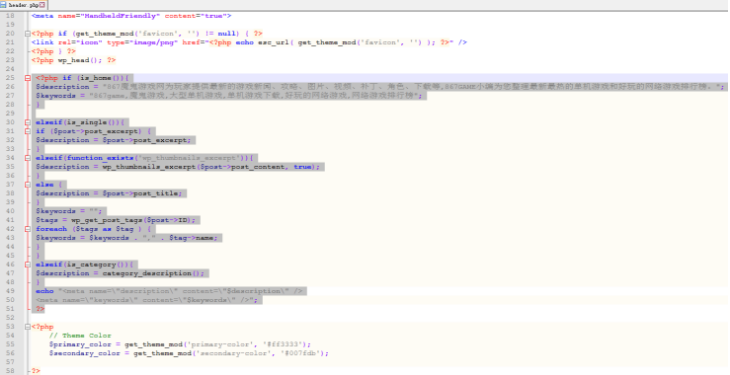Click wp_get_post_tags call on line 41
Image resolution: width=730 pixels, height=375 pixels.
134,220
